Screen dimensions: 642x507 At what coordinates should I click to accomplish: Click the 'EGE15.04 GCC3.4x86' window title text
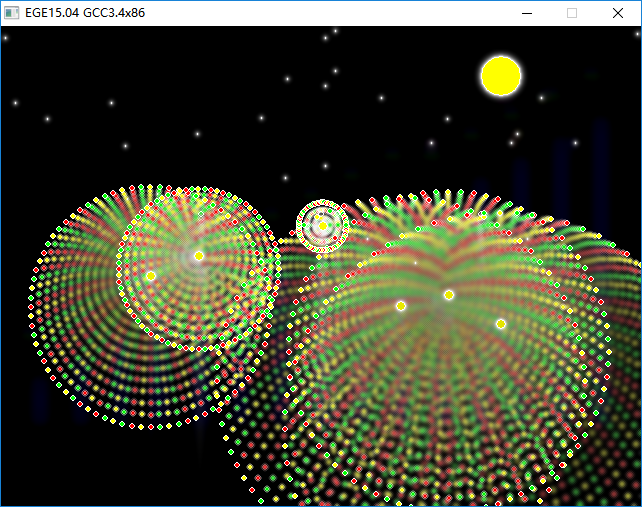(85, 13)
